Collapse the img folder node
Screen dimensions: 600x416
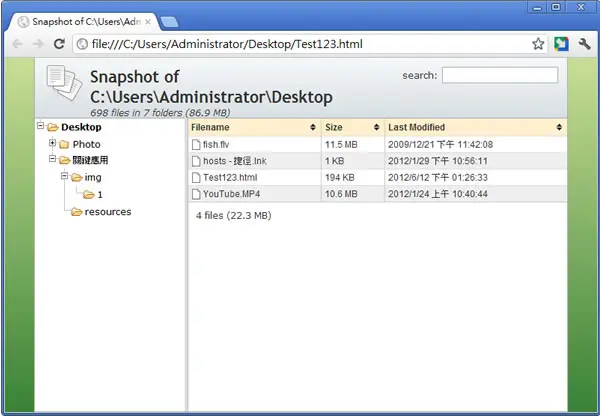pos(64,176)
